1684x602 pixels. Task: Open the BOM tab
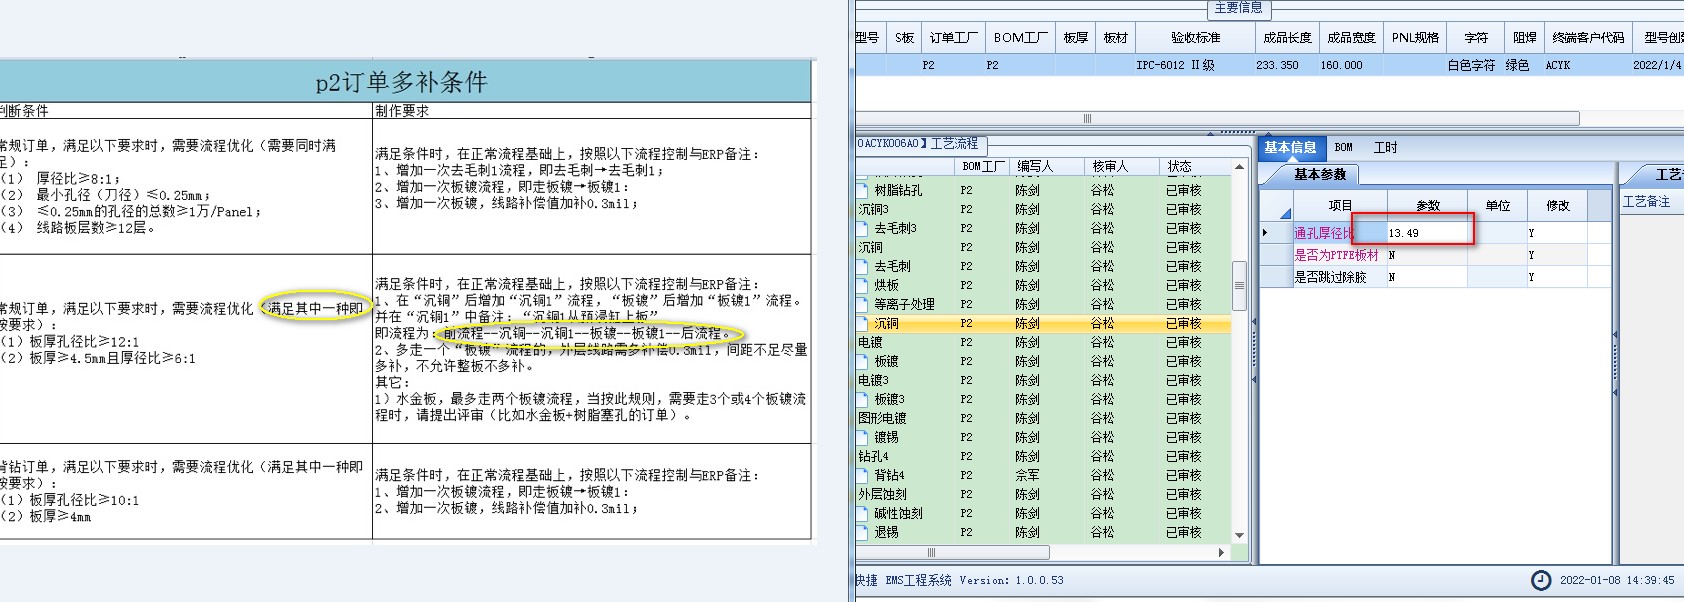(1344, 147)
